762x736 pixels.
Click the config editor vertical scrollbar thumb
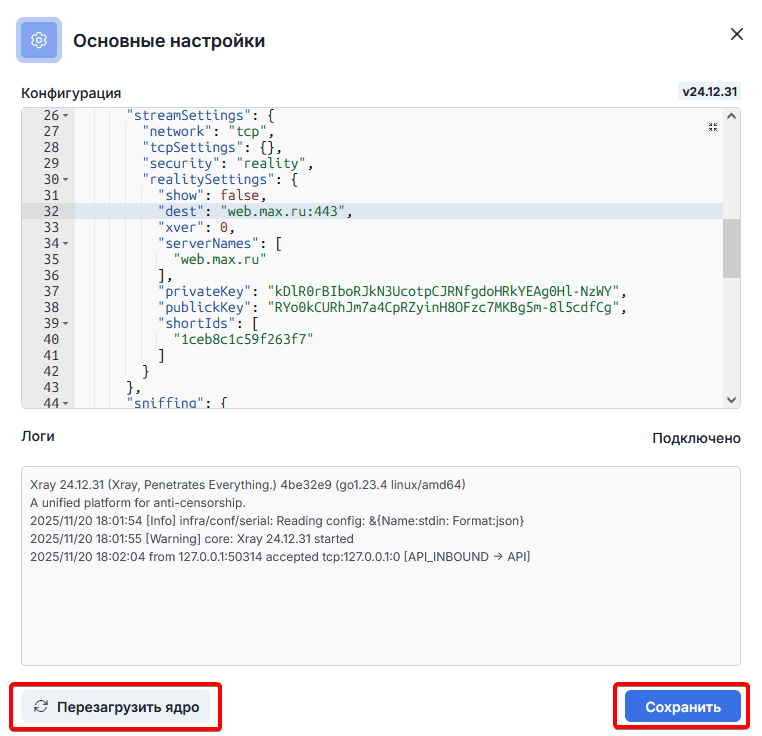731,248
